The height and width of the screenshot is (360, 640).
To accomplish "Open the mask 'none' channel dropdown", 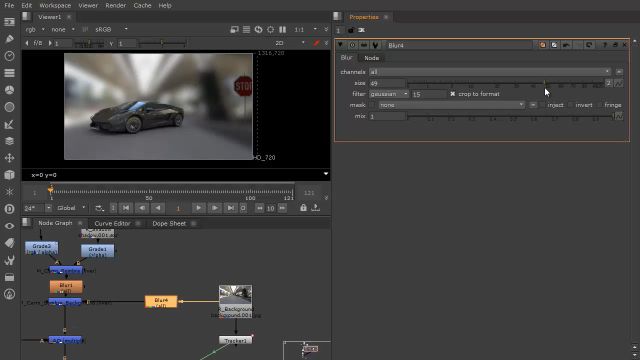I will [x=451, y=105].
